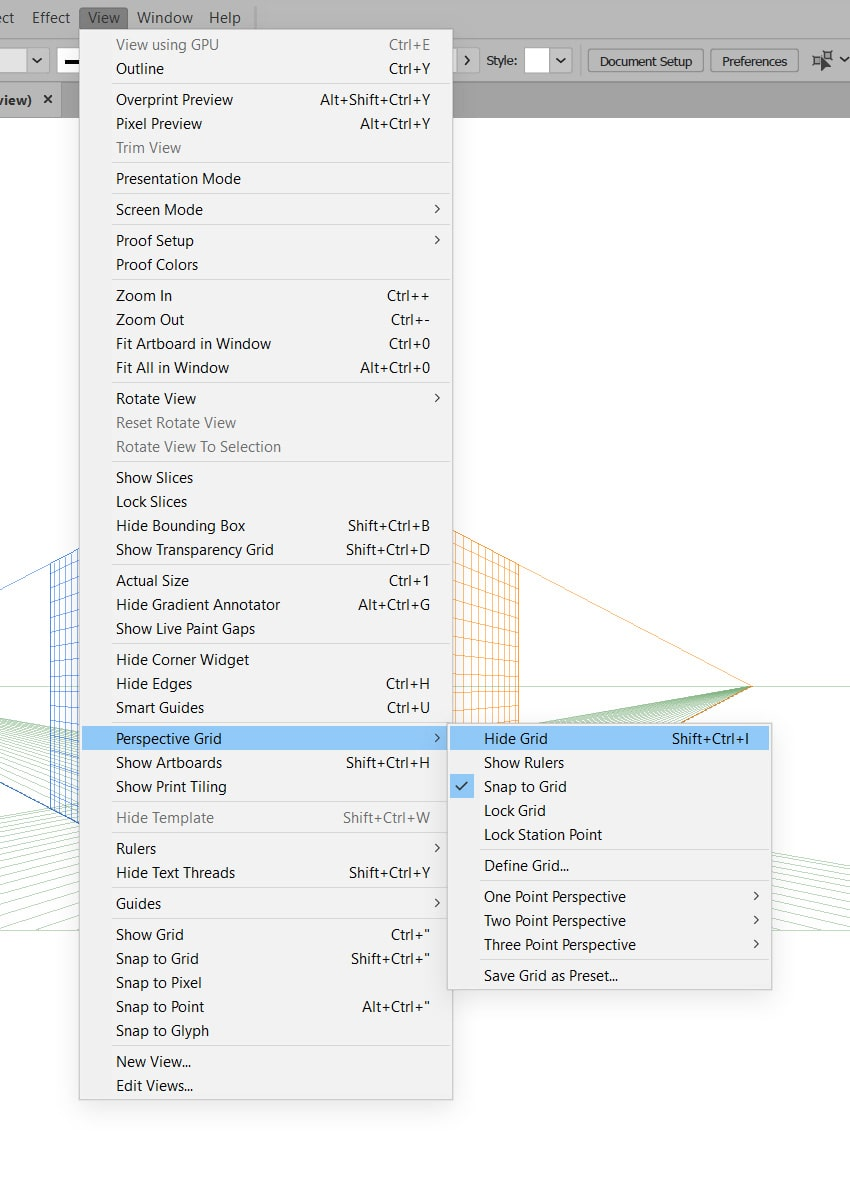Toggle Smart Guides option

(266, 707)
